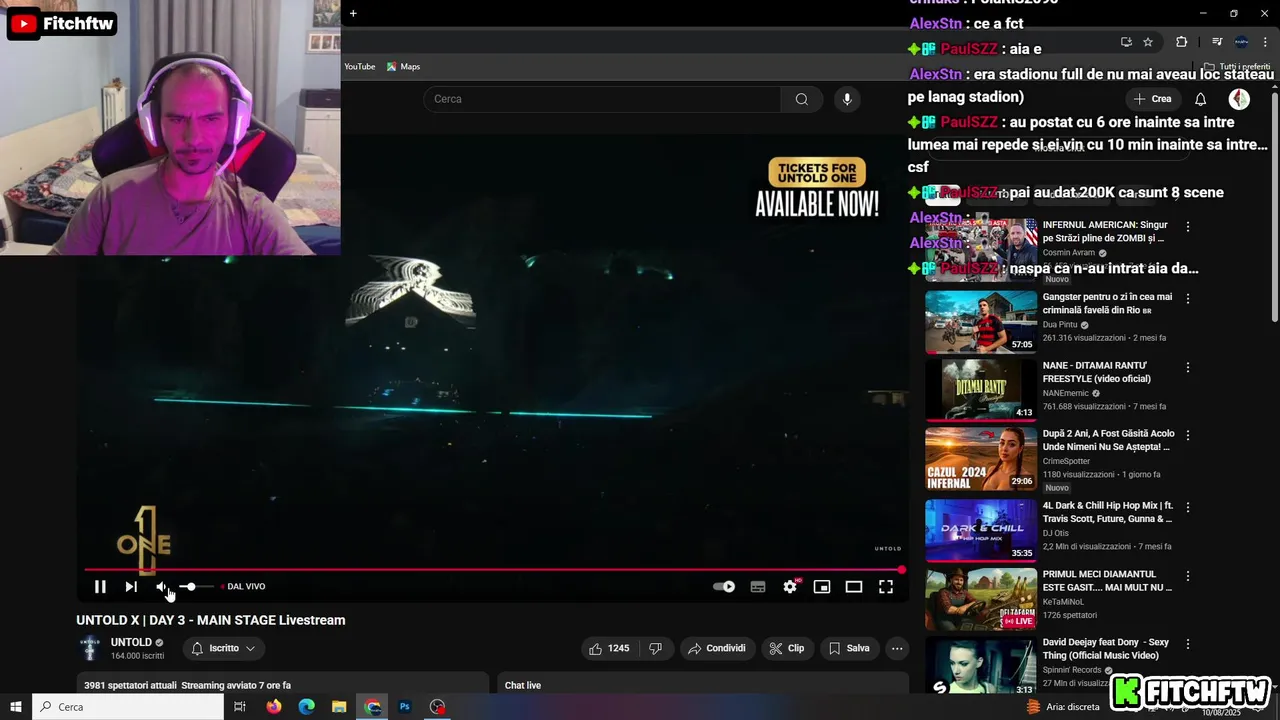This screenshot has width=1280, height=720.
Task: Click the Chat live panel header
Action: tap(523, 685)
